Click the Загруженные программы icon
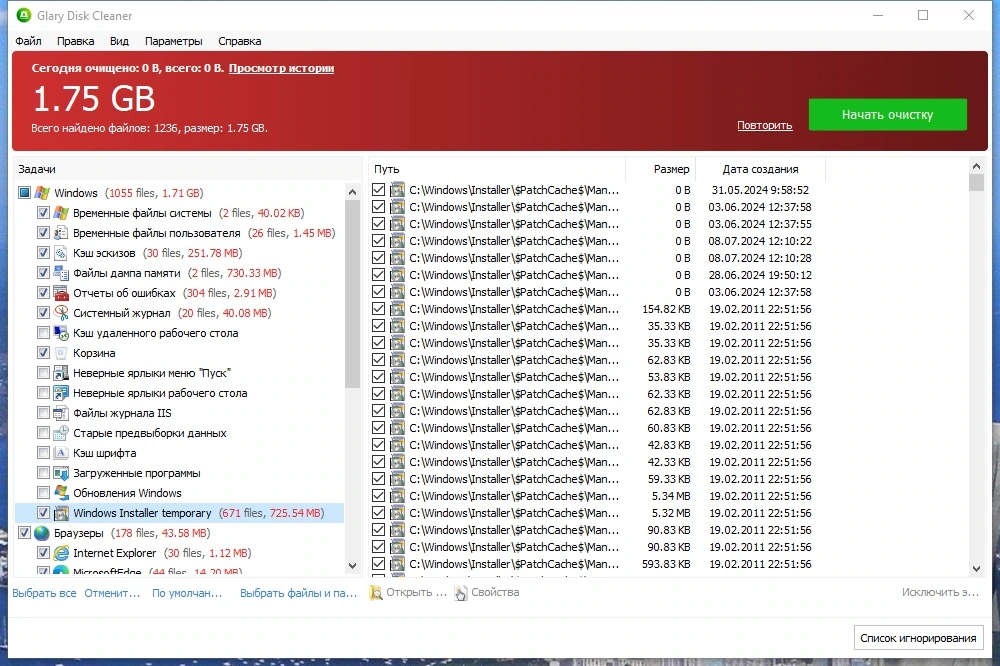Viewport: 1000px width, 666px height. pos(61,473)
